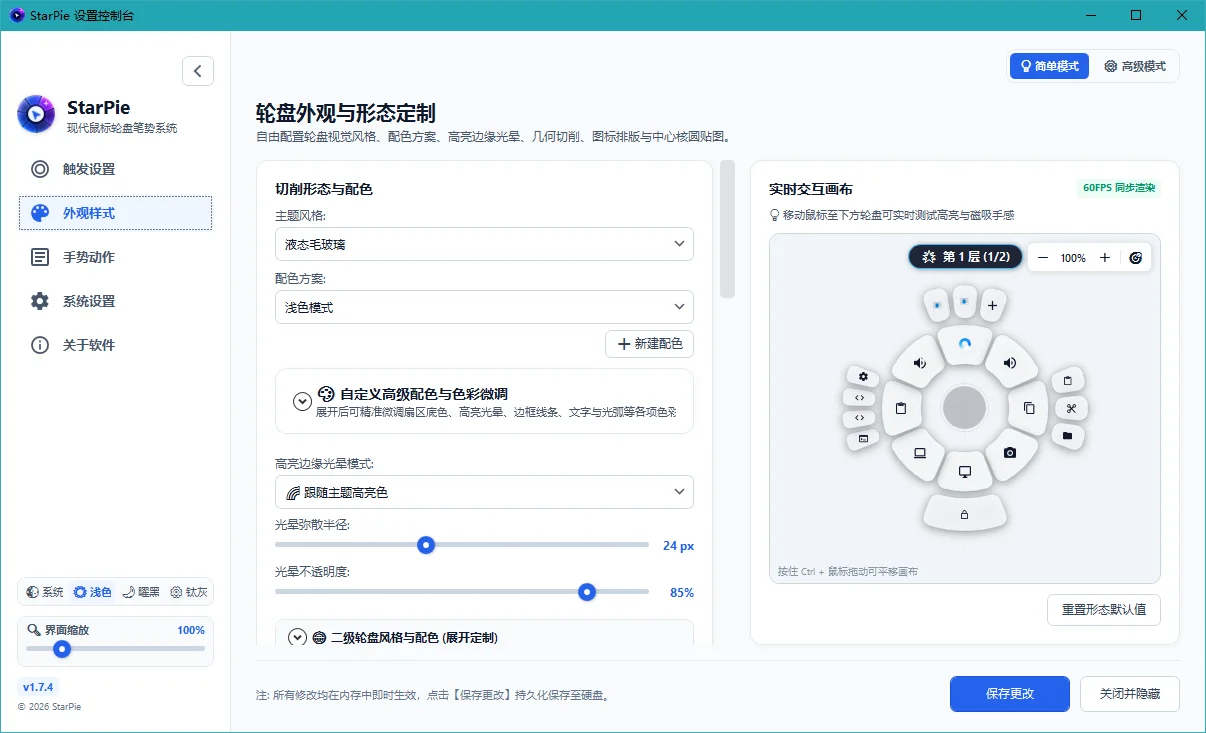Click the 光晕弥散半径 slider handle
The height and width of the screenshot is (733, 1206).
(426, 545)
